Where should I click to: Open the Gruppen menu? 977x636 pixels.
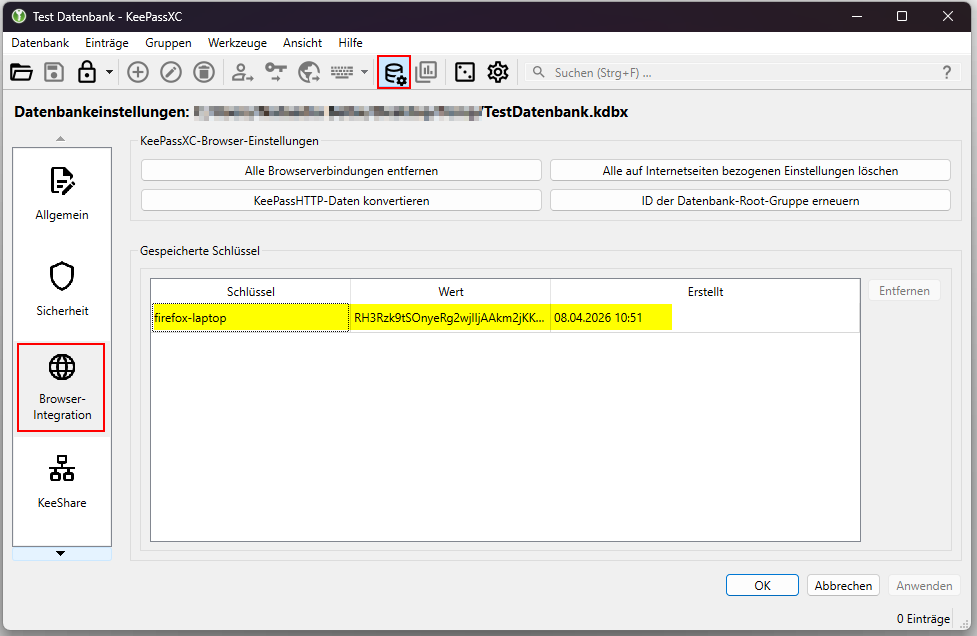[x=168, y=42]
